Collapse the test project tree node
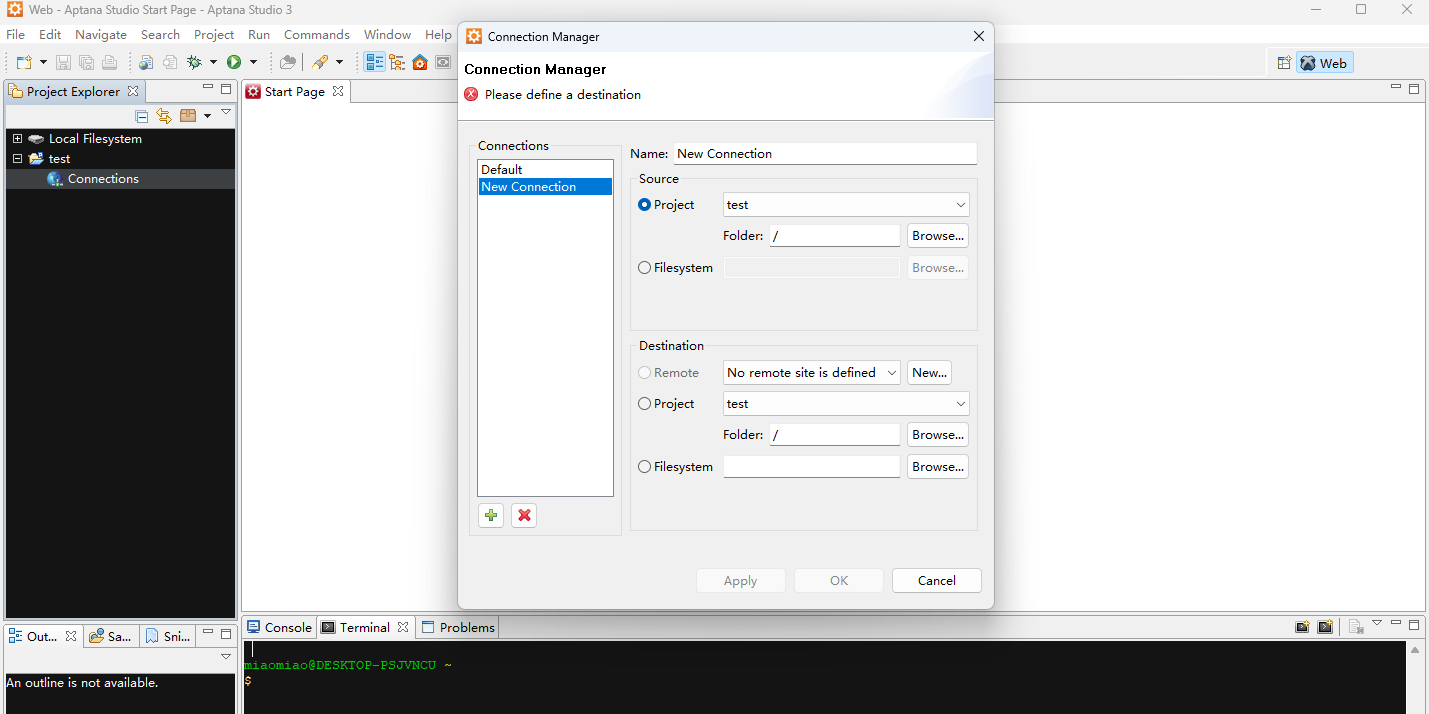Image resolution: width=1429 pixels, height=714 pixels. (x=17, y=159)
